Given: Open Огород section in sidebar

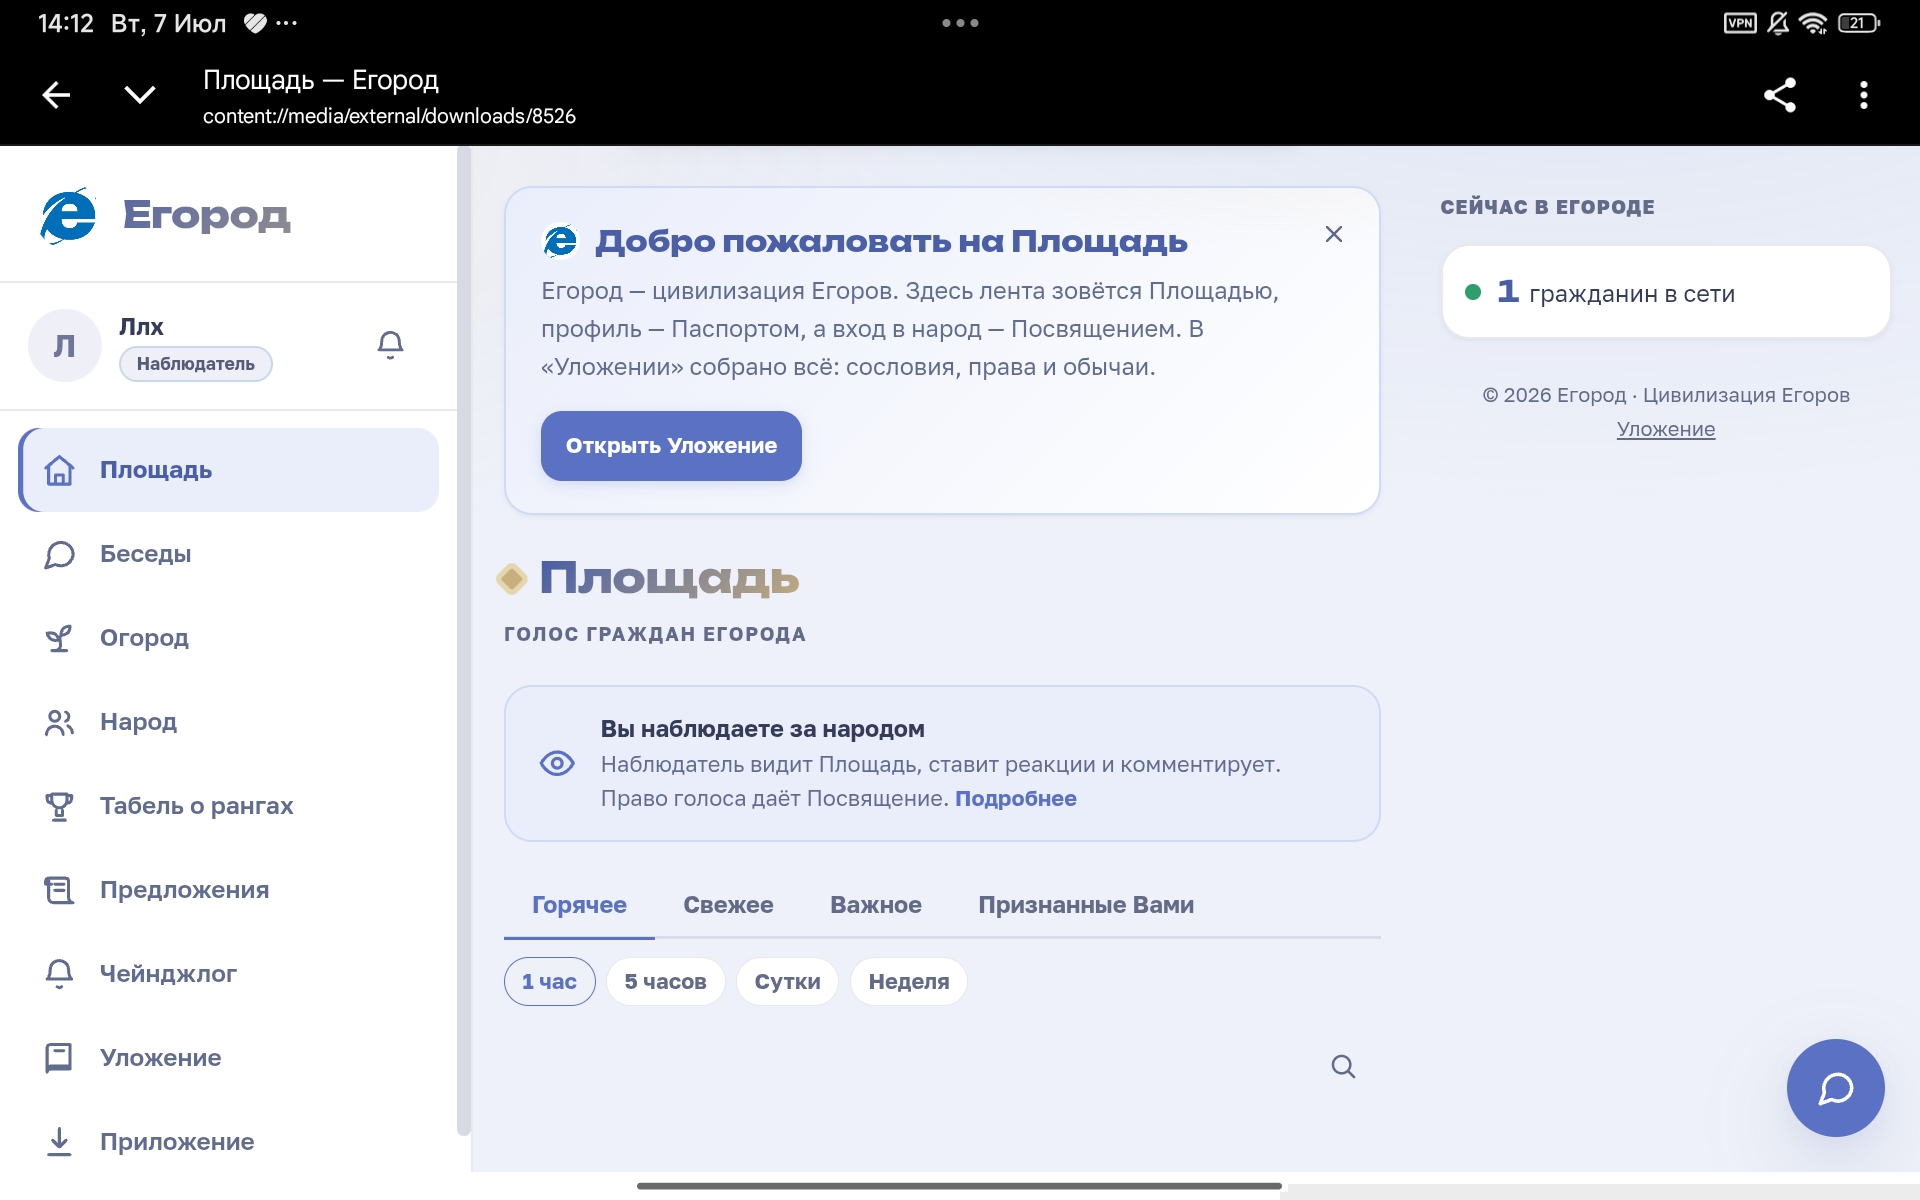Looking at the screenshot, I should [228, 638].
